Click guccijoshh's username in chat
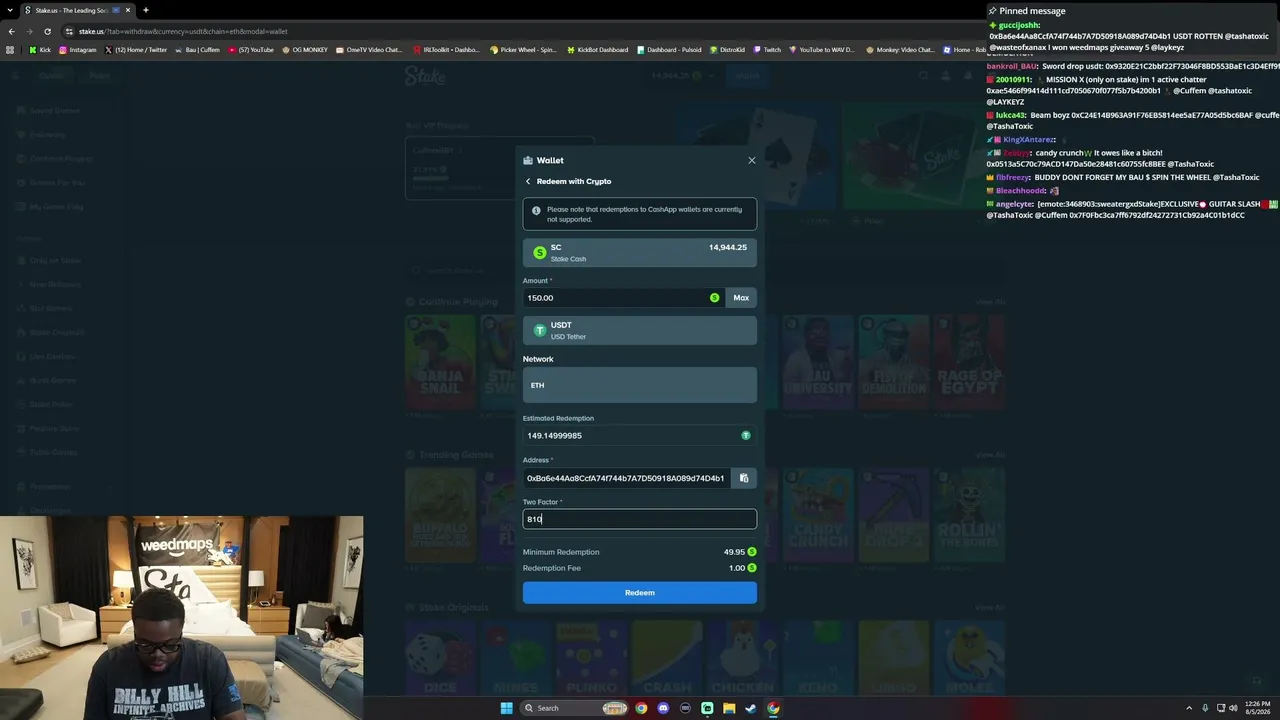 (1020, 25)
